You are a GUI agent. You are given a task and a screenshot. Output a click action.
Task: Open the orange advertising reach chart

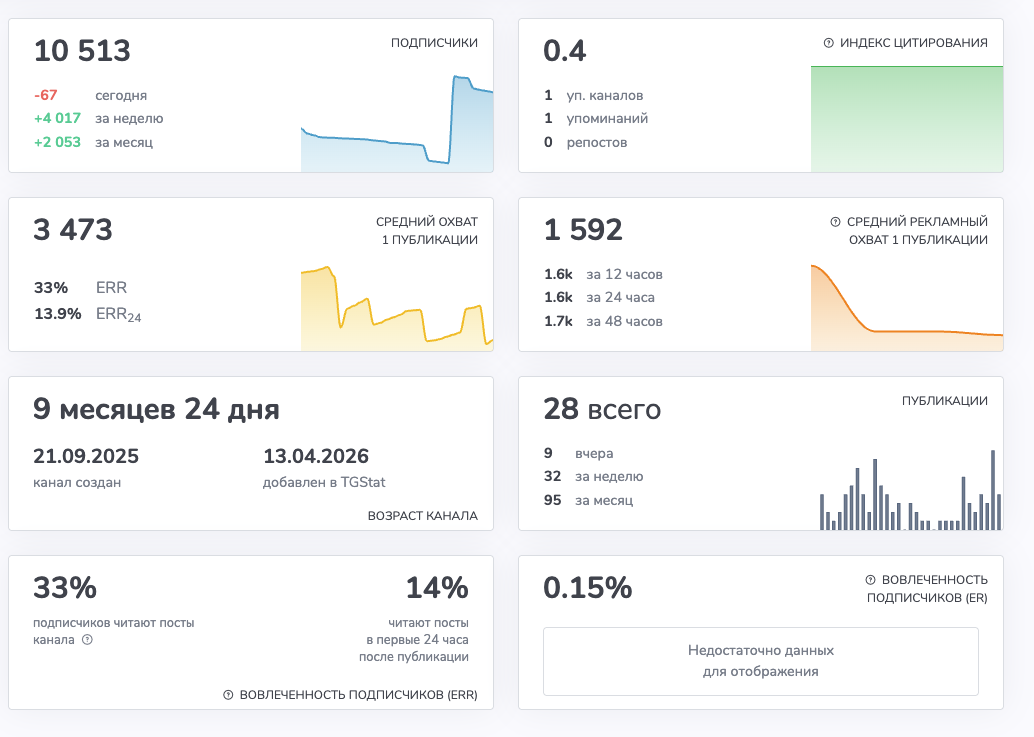(907, 308)
